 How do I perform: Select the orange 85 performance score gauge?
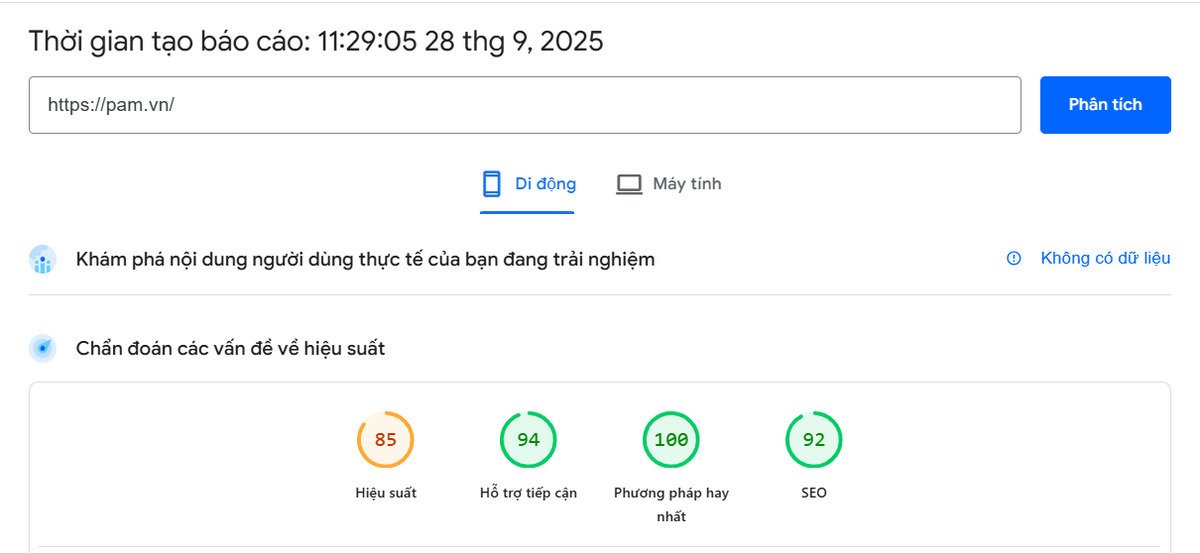tap(385, 440)
